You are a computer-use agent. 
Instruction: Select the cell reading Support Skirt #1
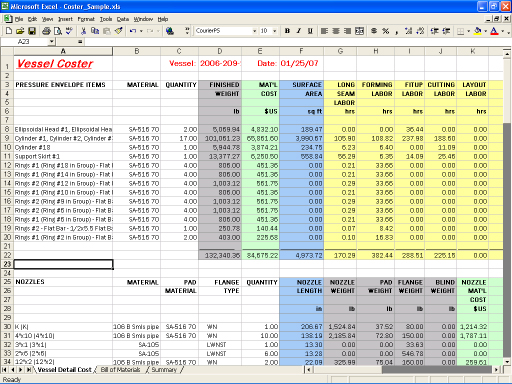[63, 156]
